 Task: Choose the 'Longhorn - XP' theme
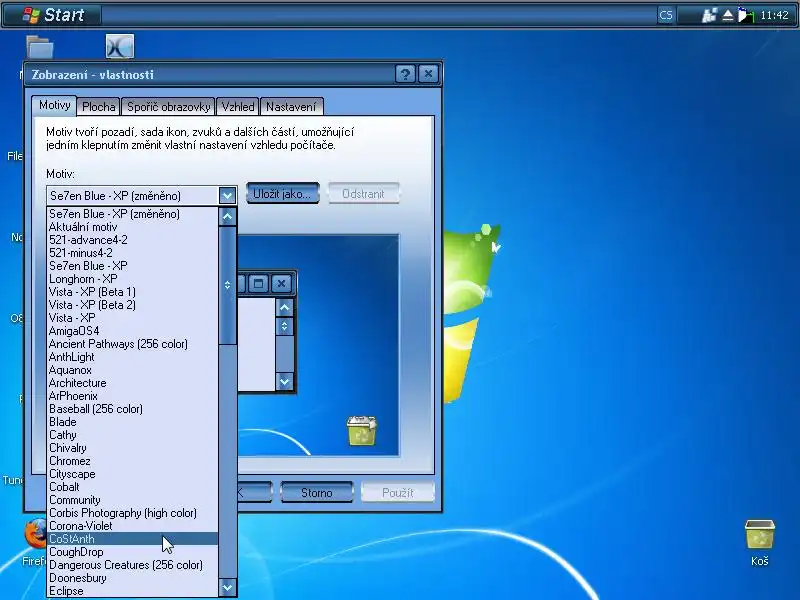pyautogui.click(x=133, y=279)
